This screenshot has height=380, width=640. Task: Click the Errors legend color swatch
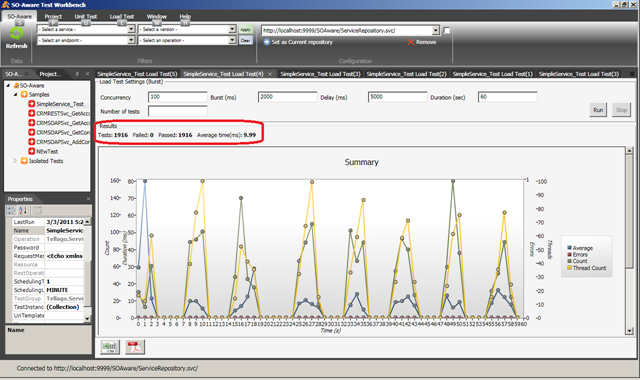[x=569, y=254]
